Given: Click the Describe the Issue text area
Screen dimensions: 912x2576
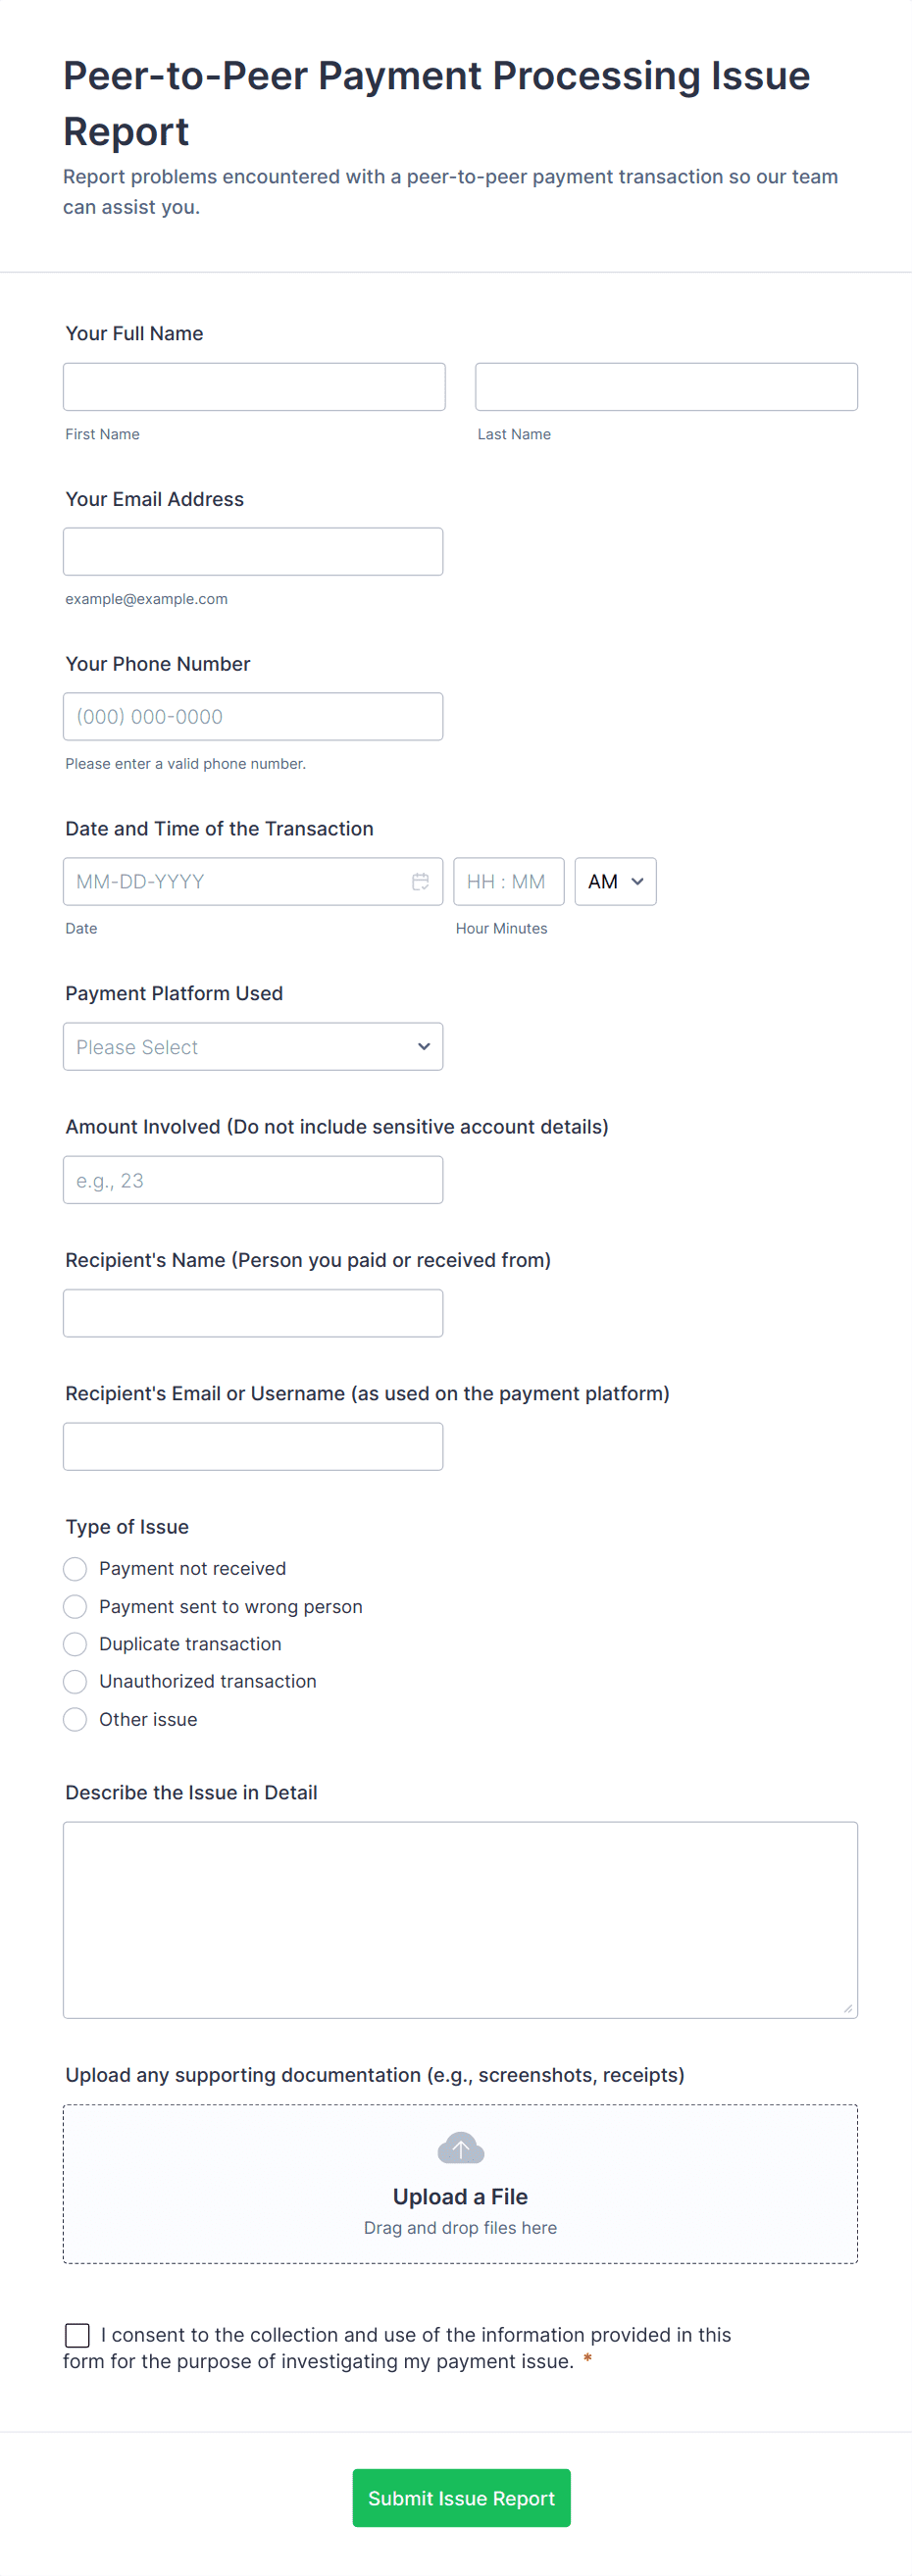Looking at the screenshot, I should [x=460, y=1919].
